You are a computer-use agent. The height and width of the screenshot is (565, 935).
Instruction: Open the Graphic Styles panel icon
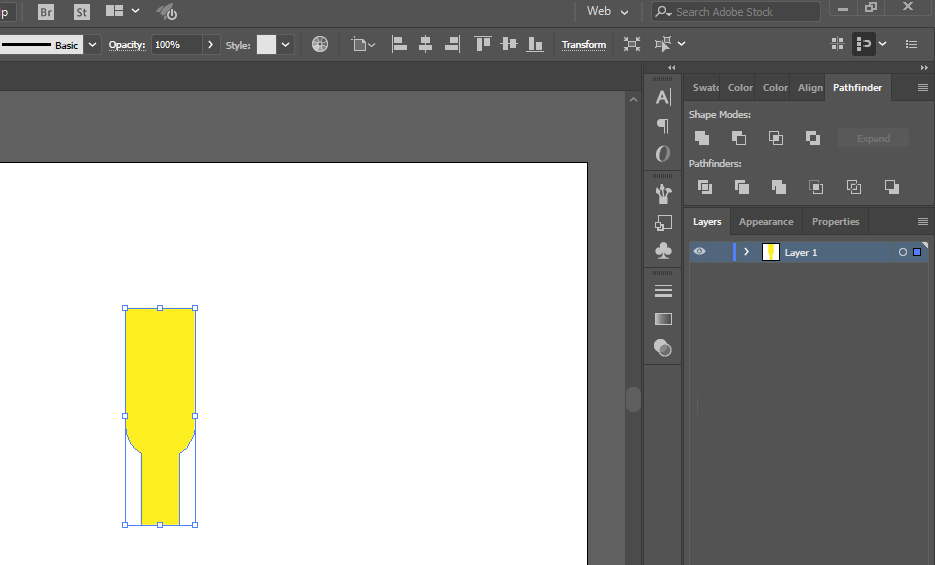(x=663, y=223)
